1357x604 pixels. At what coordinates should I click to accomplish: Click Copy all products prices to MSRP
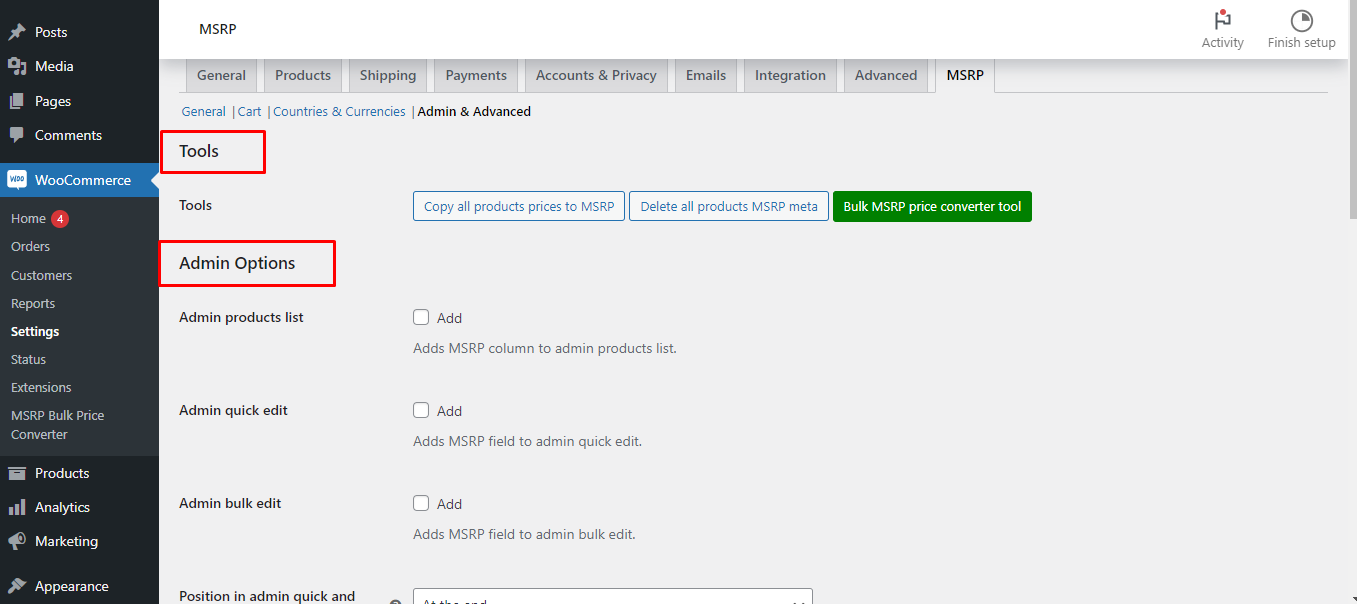click(x=519, y=206)
